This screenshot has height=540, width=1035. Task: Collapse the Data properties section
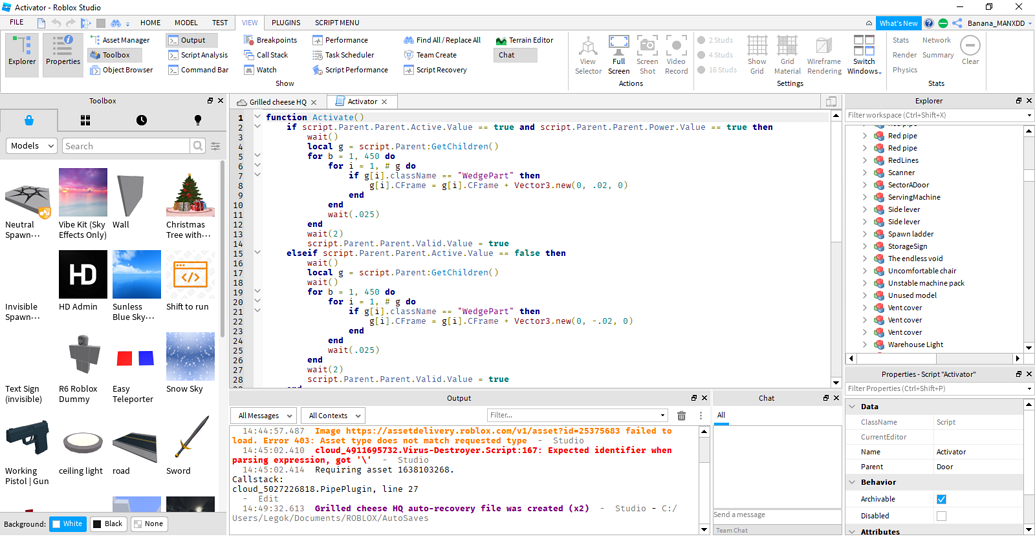point(852,407)
